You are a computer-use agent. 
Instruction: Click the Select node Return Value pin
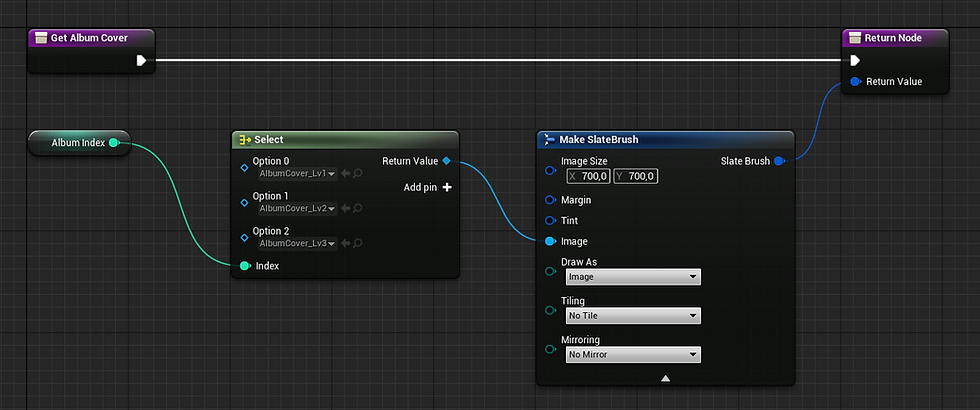pyautogui.click(x=446, y=160)
